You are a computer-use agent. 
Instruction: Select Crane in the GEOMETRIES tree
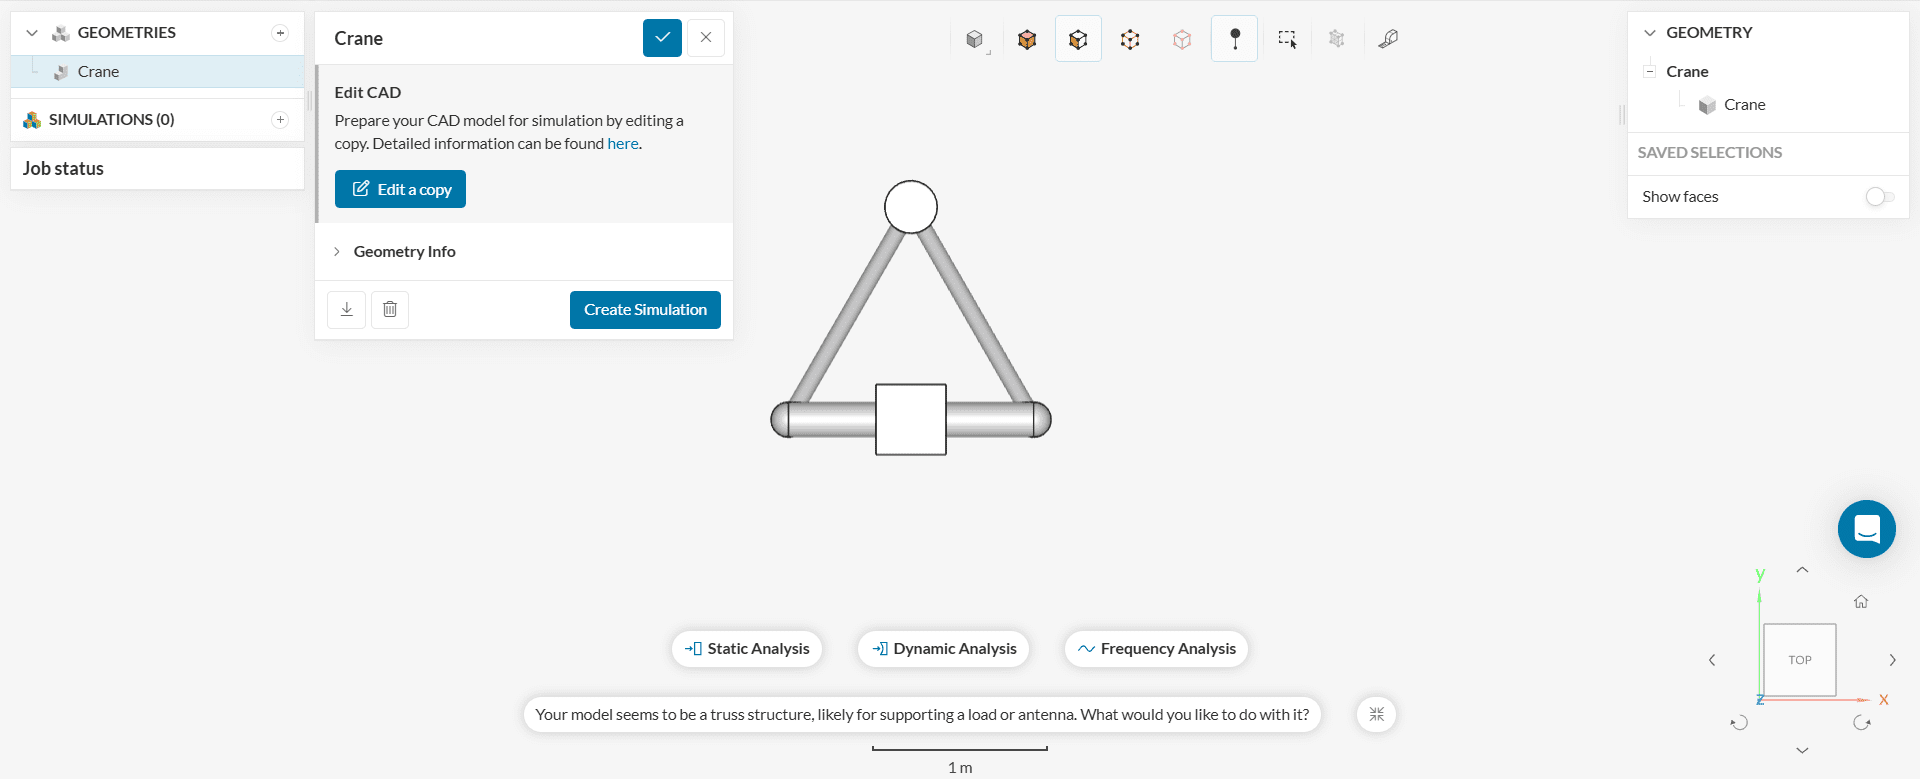tap(98, 72)
